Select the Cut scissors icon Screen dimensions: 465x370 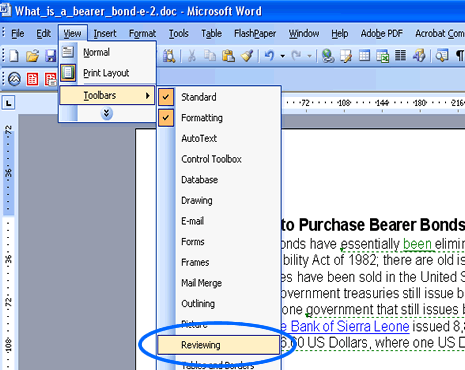(x=192, y=56)
